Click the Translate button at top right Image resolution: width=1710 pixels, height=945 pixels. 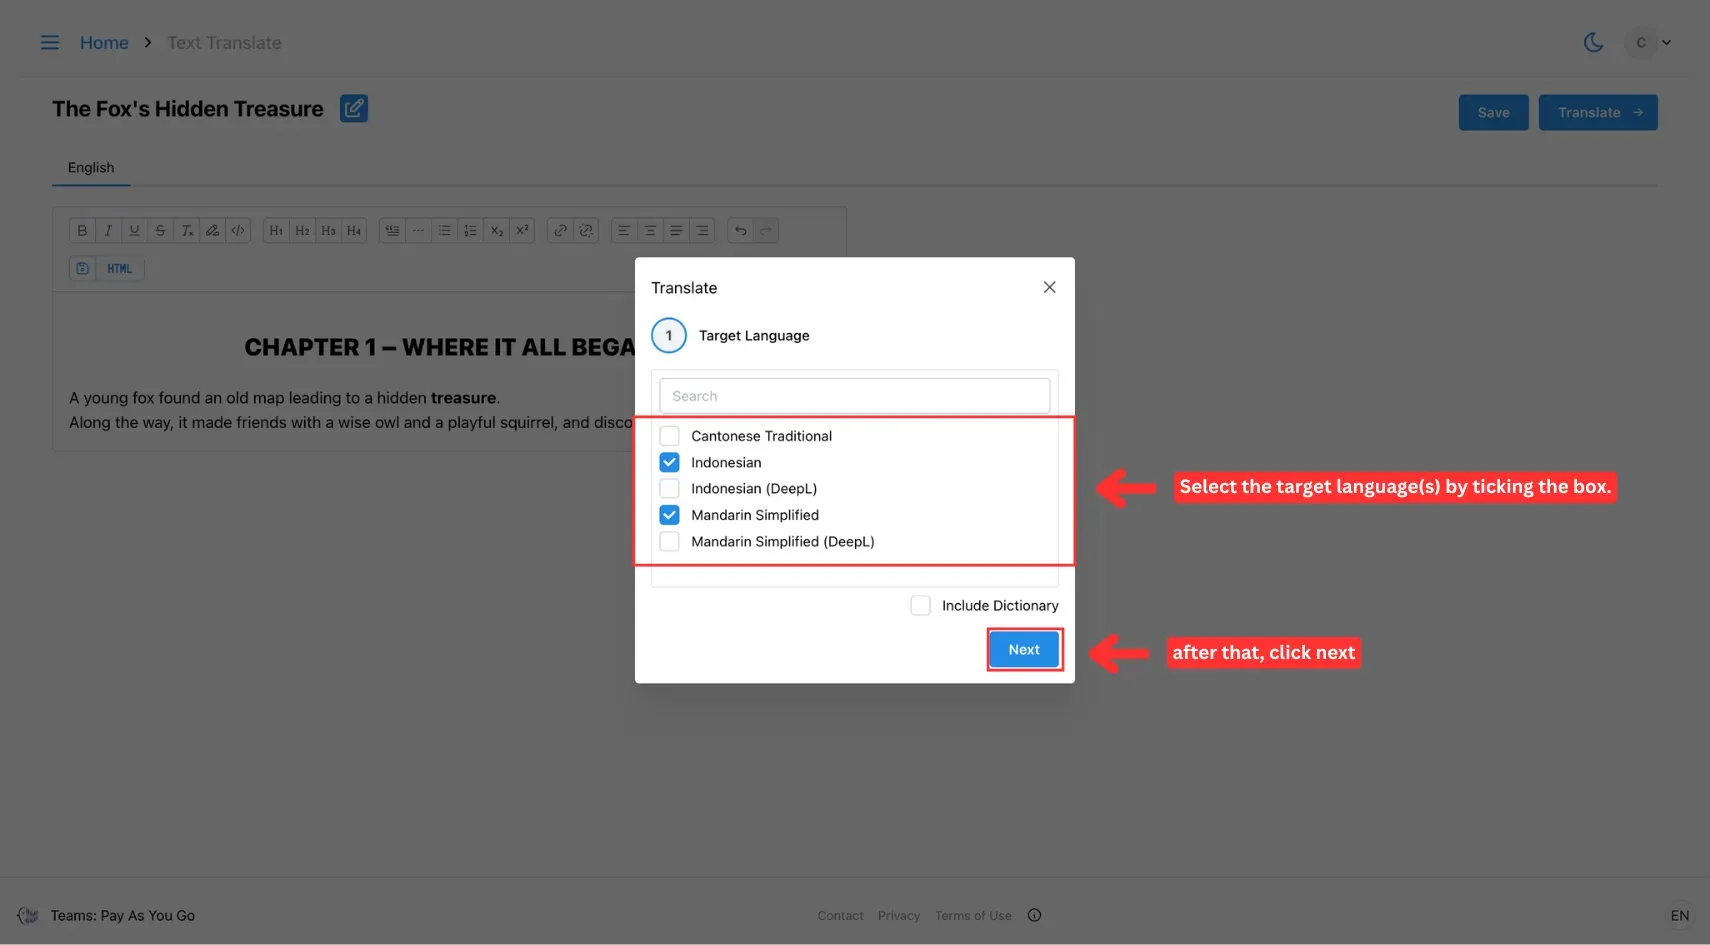coord(1598,112)
